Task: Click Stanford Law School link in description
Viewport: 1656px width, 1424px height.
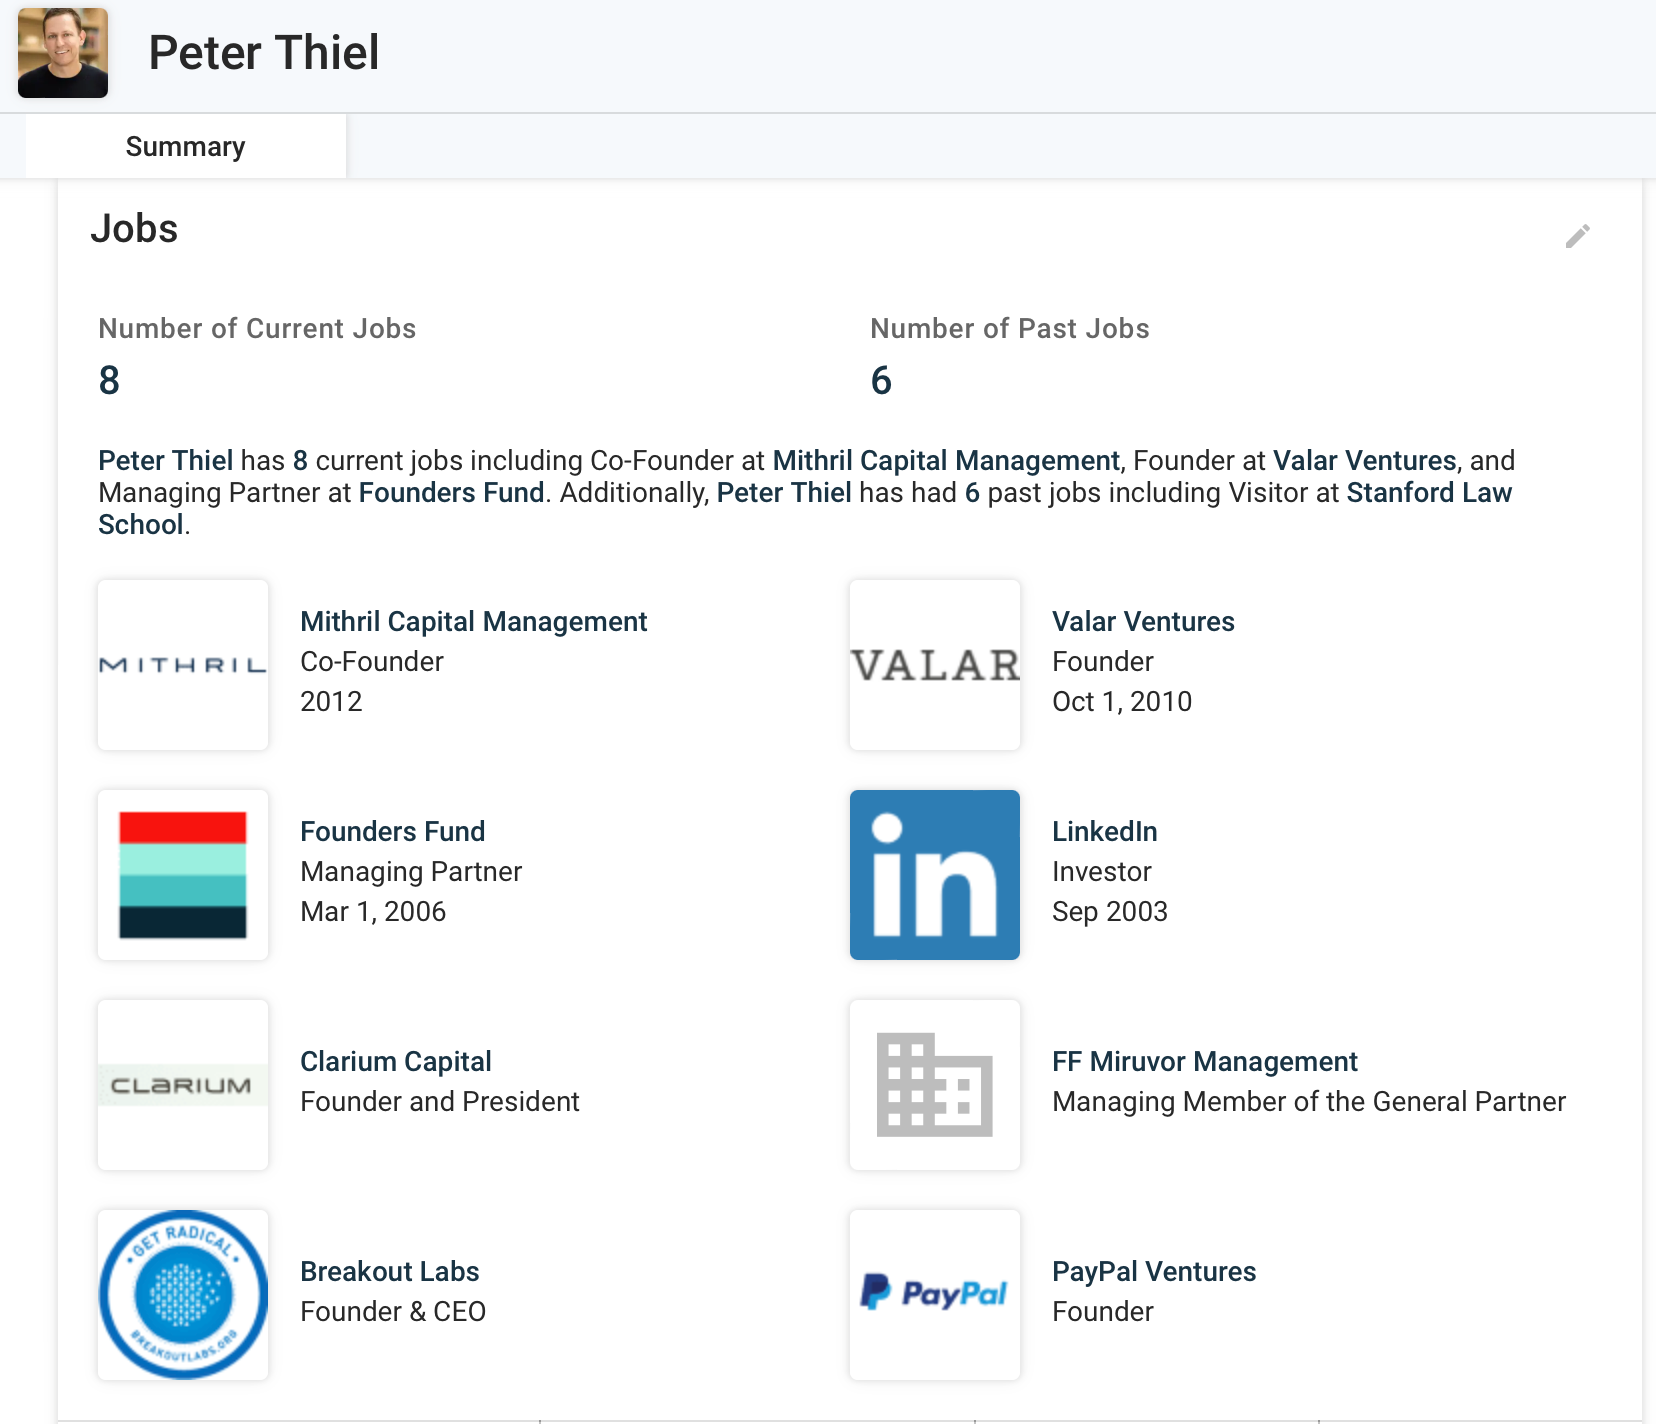Action: [1428, 493]
